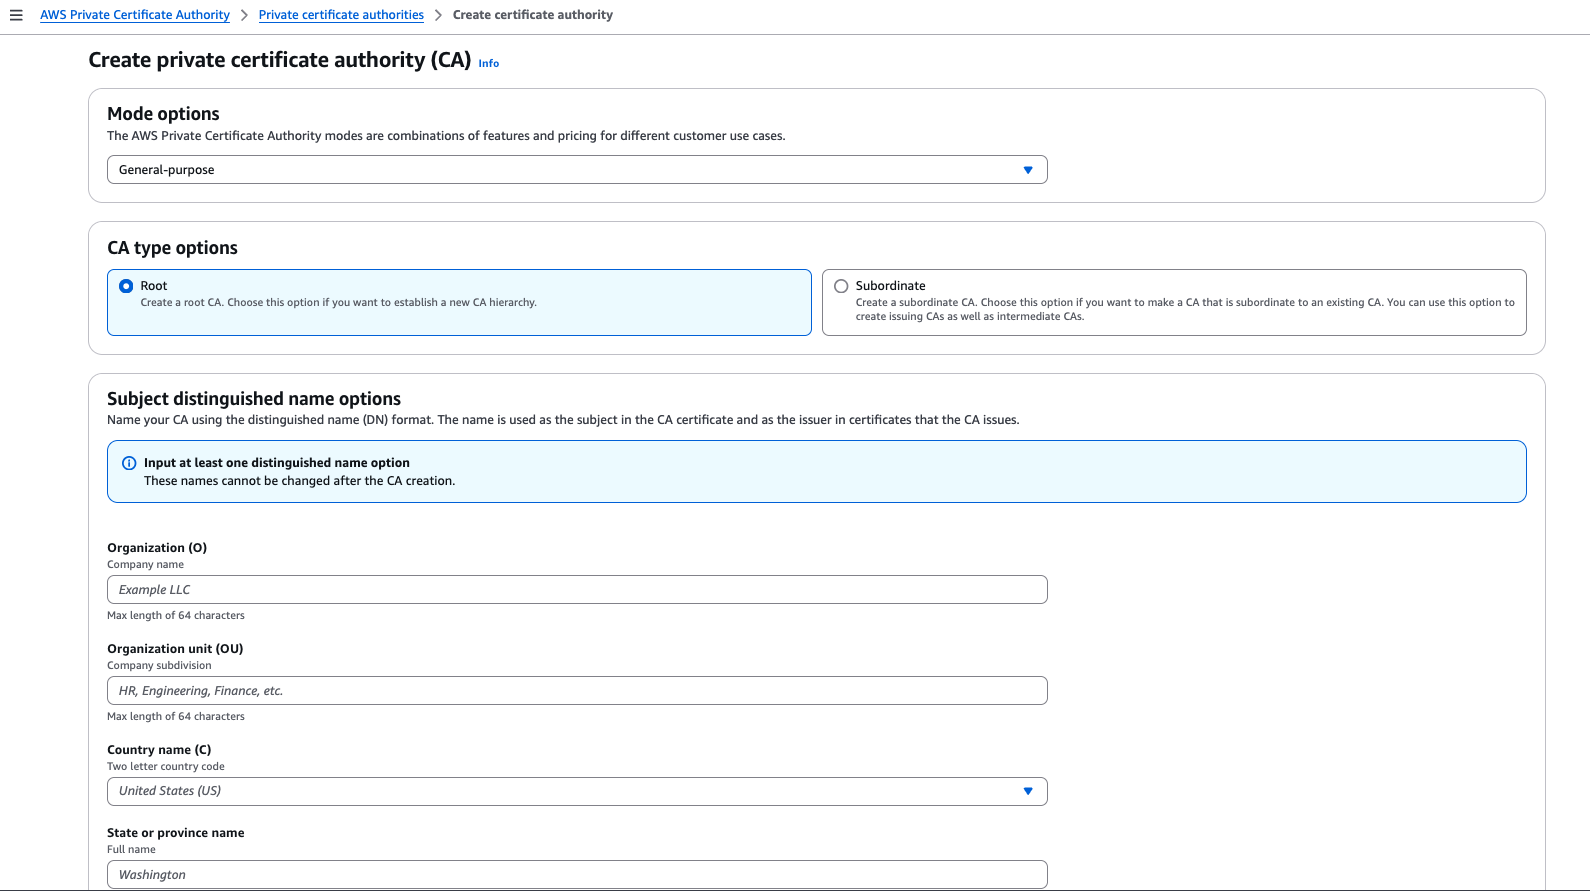Open the hamburger navigation menu
The height and width of the screenshot is (891, 1590).
click(16, 15)
